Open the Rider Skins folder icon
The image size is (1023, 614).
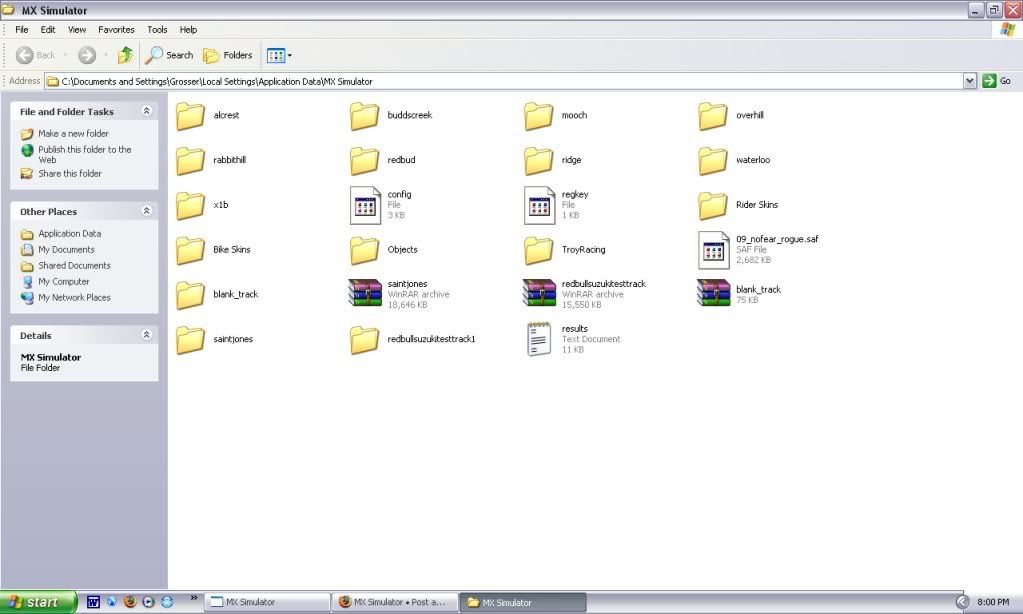713,206
